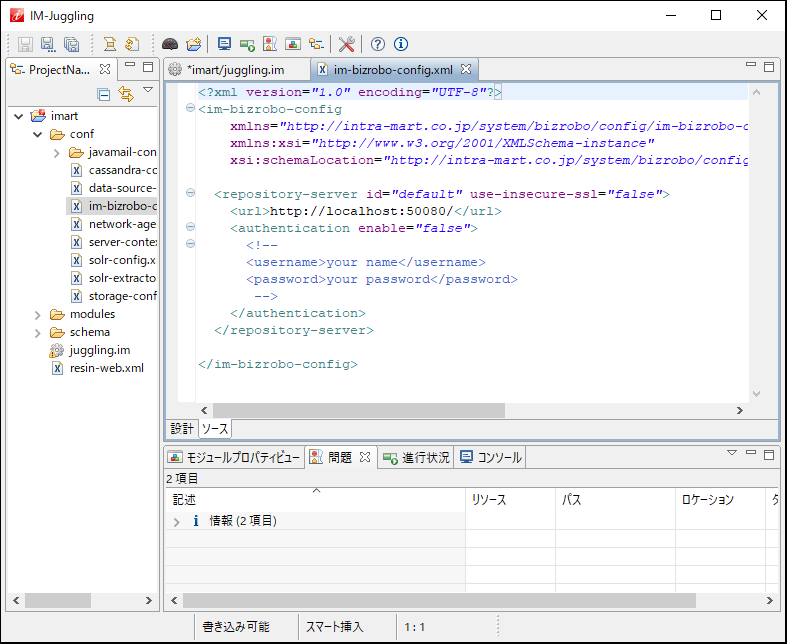Collapse the authentication element fold marker
787x644 pixels.
tap(190, 228)
